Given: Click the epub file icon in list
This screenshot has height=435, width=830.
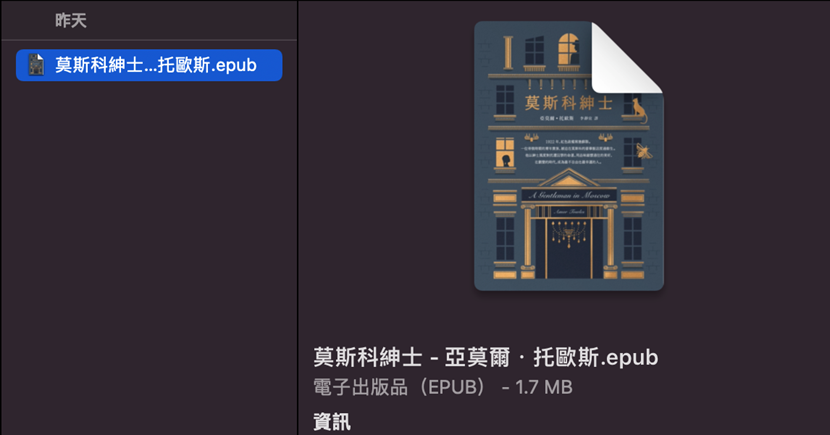Looking at the screenshot, I should 36,65.
